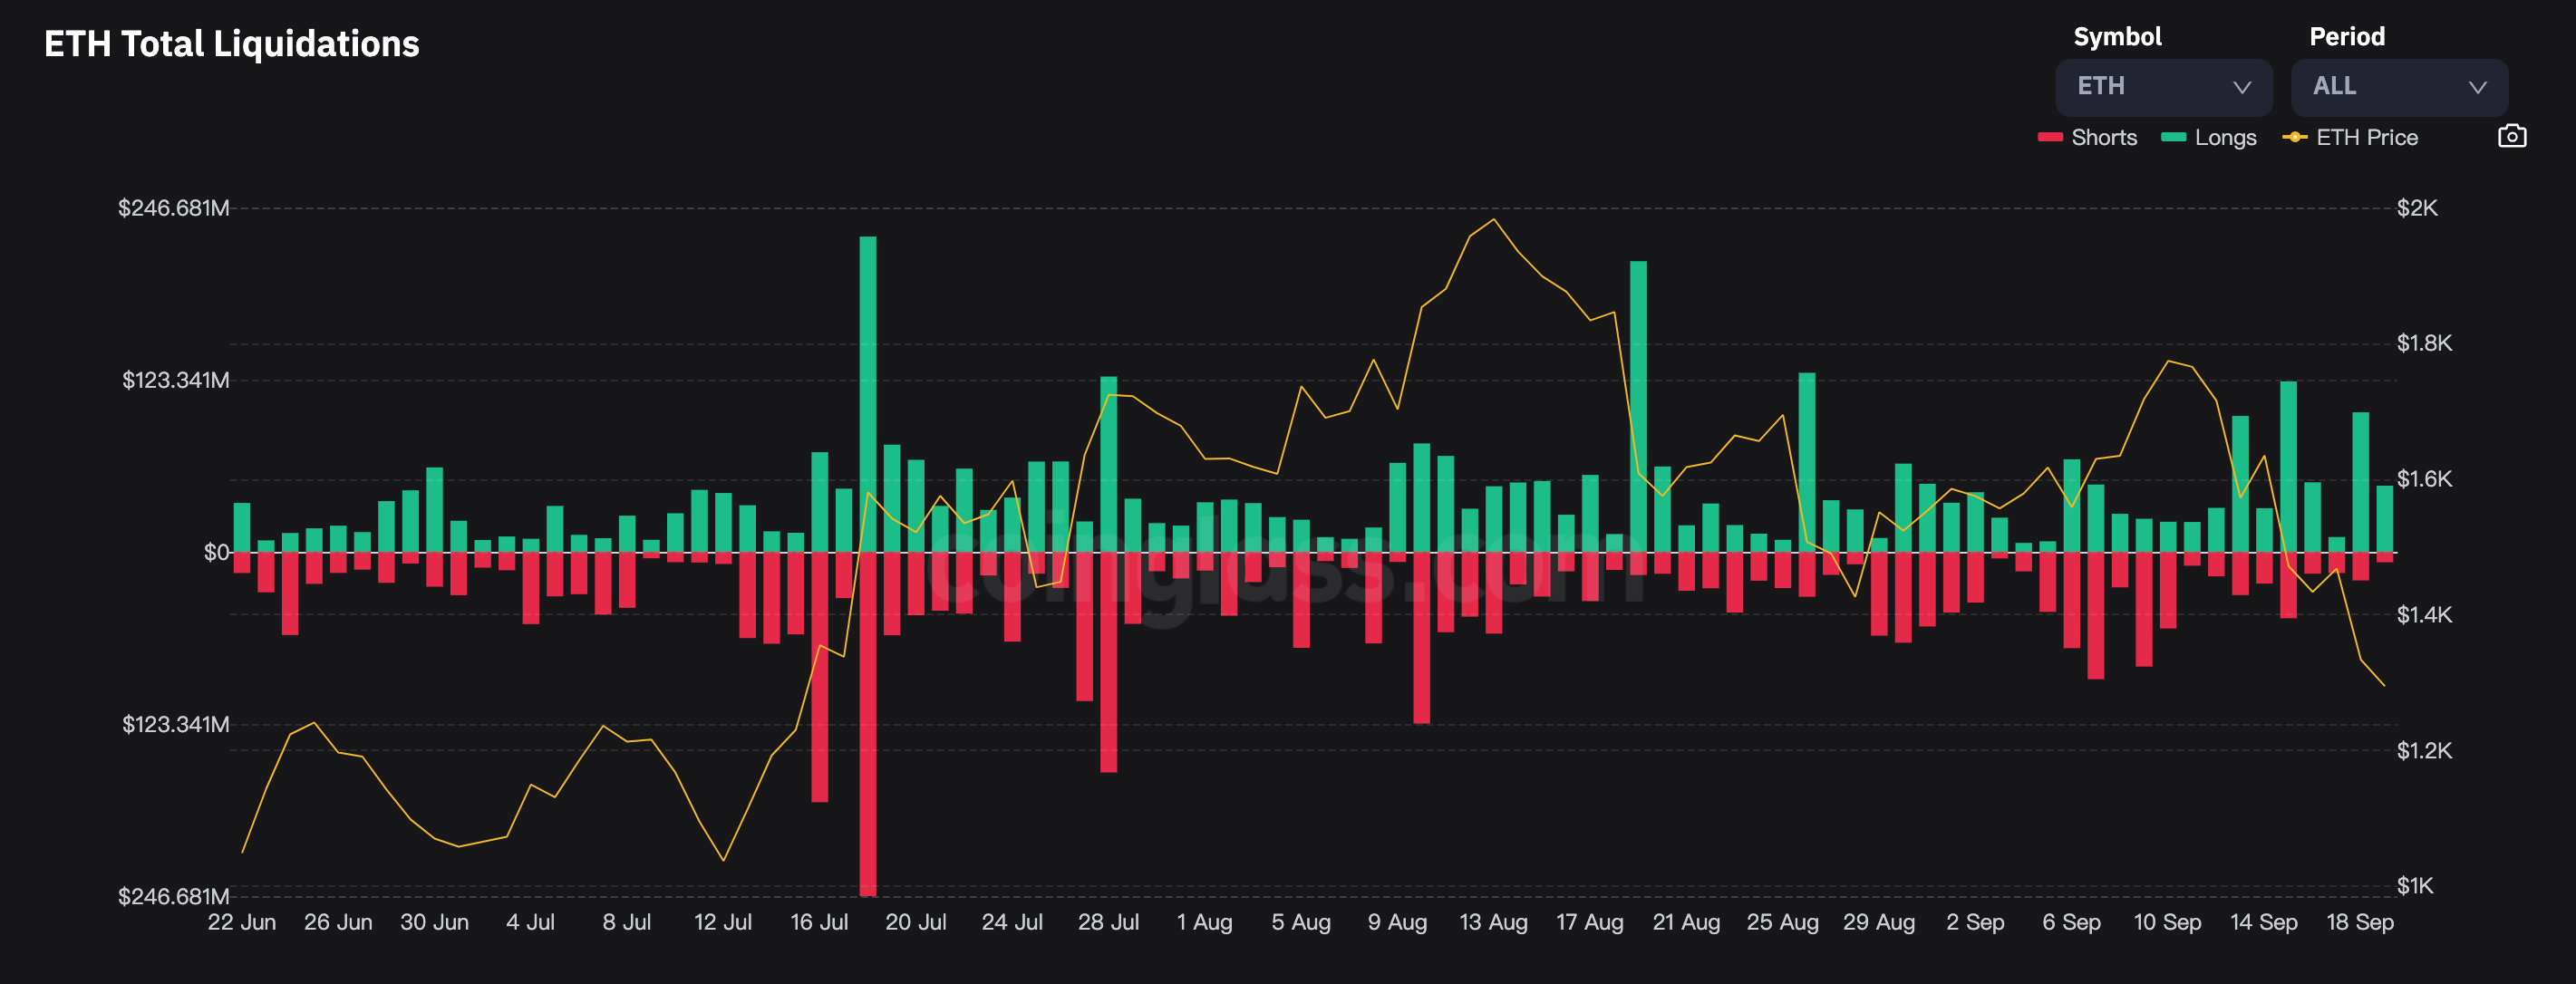Click the camera screenshot icon
The height and width of the screenshot is (984, 2576).
(2511, 136)
